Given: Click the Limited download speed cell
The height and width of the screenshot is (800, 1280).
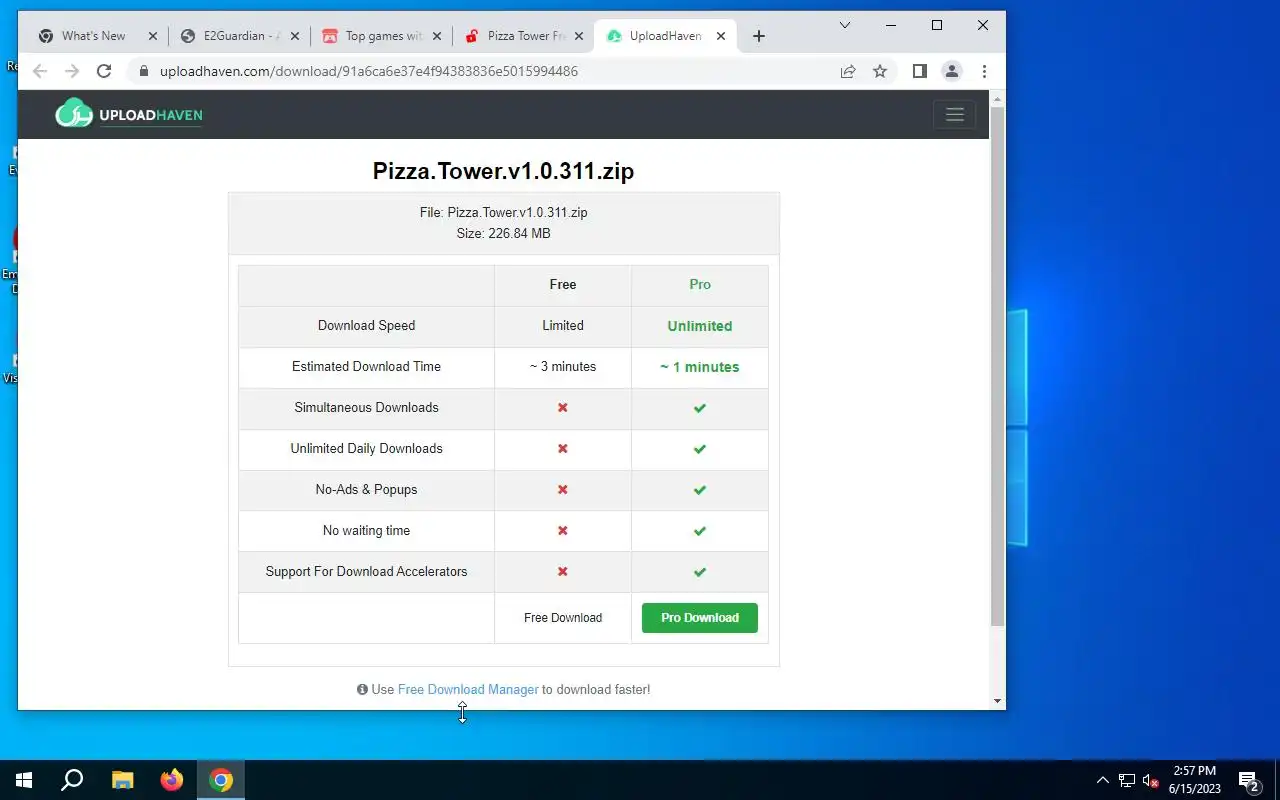Looking at the screenshot, I should 563,326.
